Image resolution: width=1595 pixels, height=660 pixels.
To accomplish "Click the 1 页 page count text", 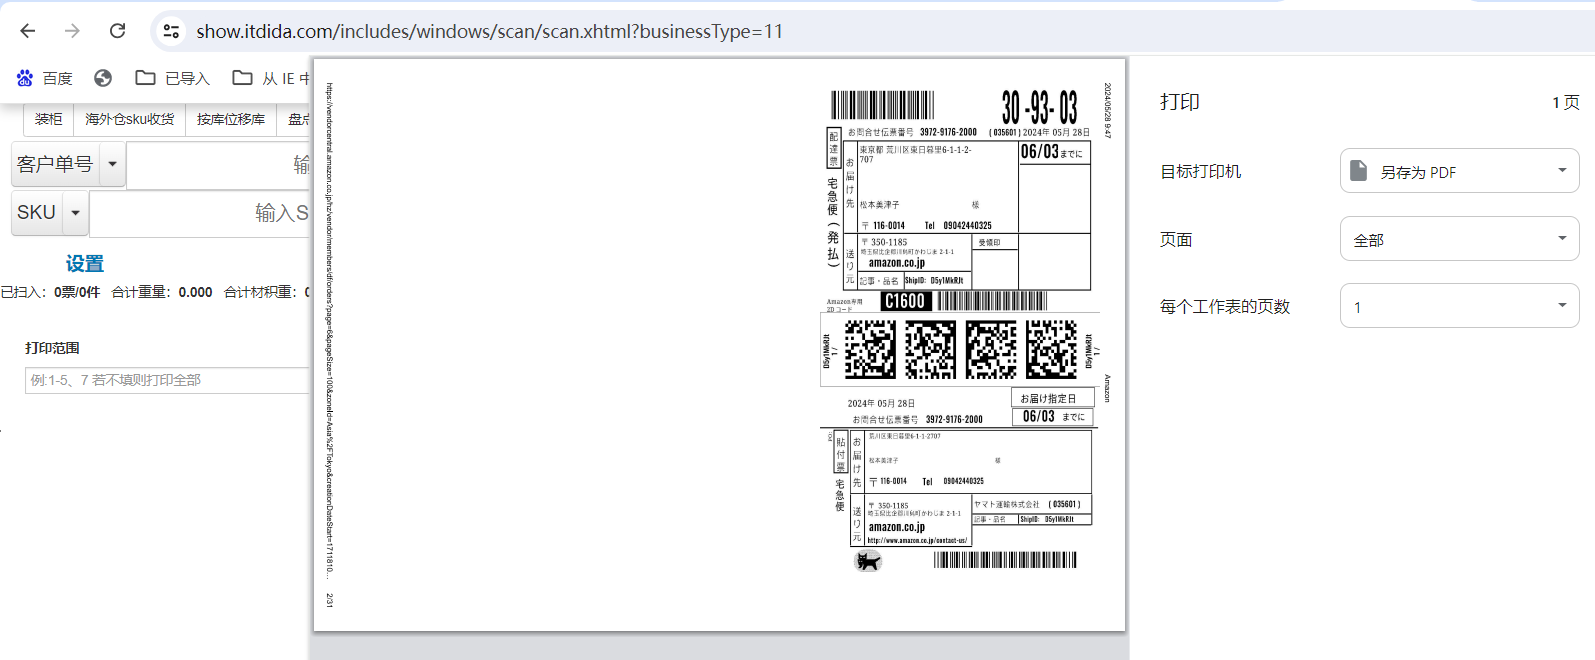I will [x=1566, y=102].
